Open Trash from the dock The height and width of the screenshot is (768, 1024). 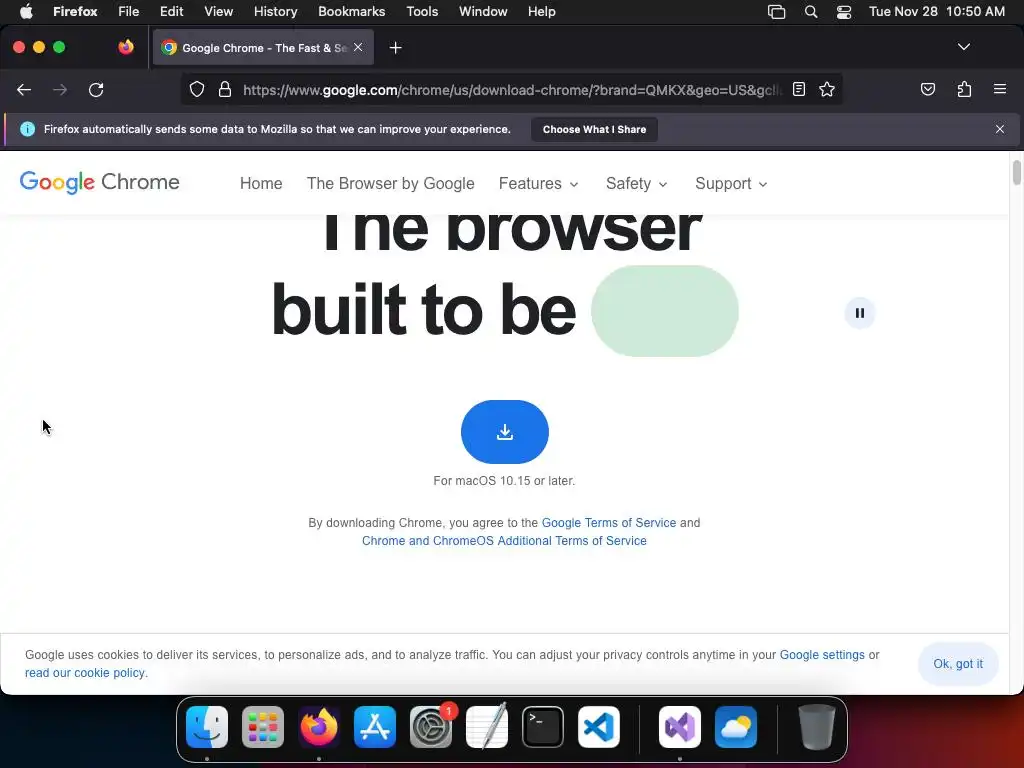[816, 727]
